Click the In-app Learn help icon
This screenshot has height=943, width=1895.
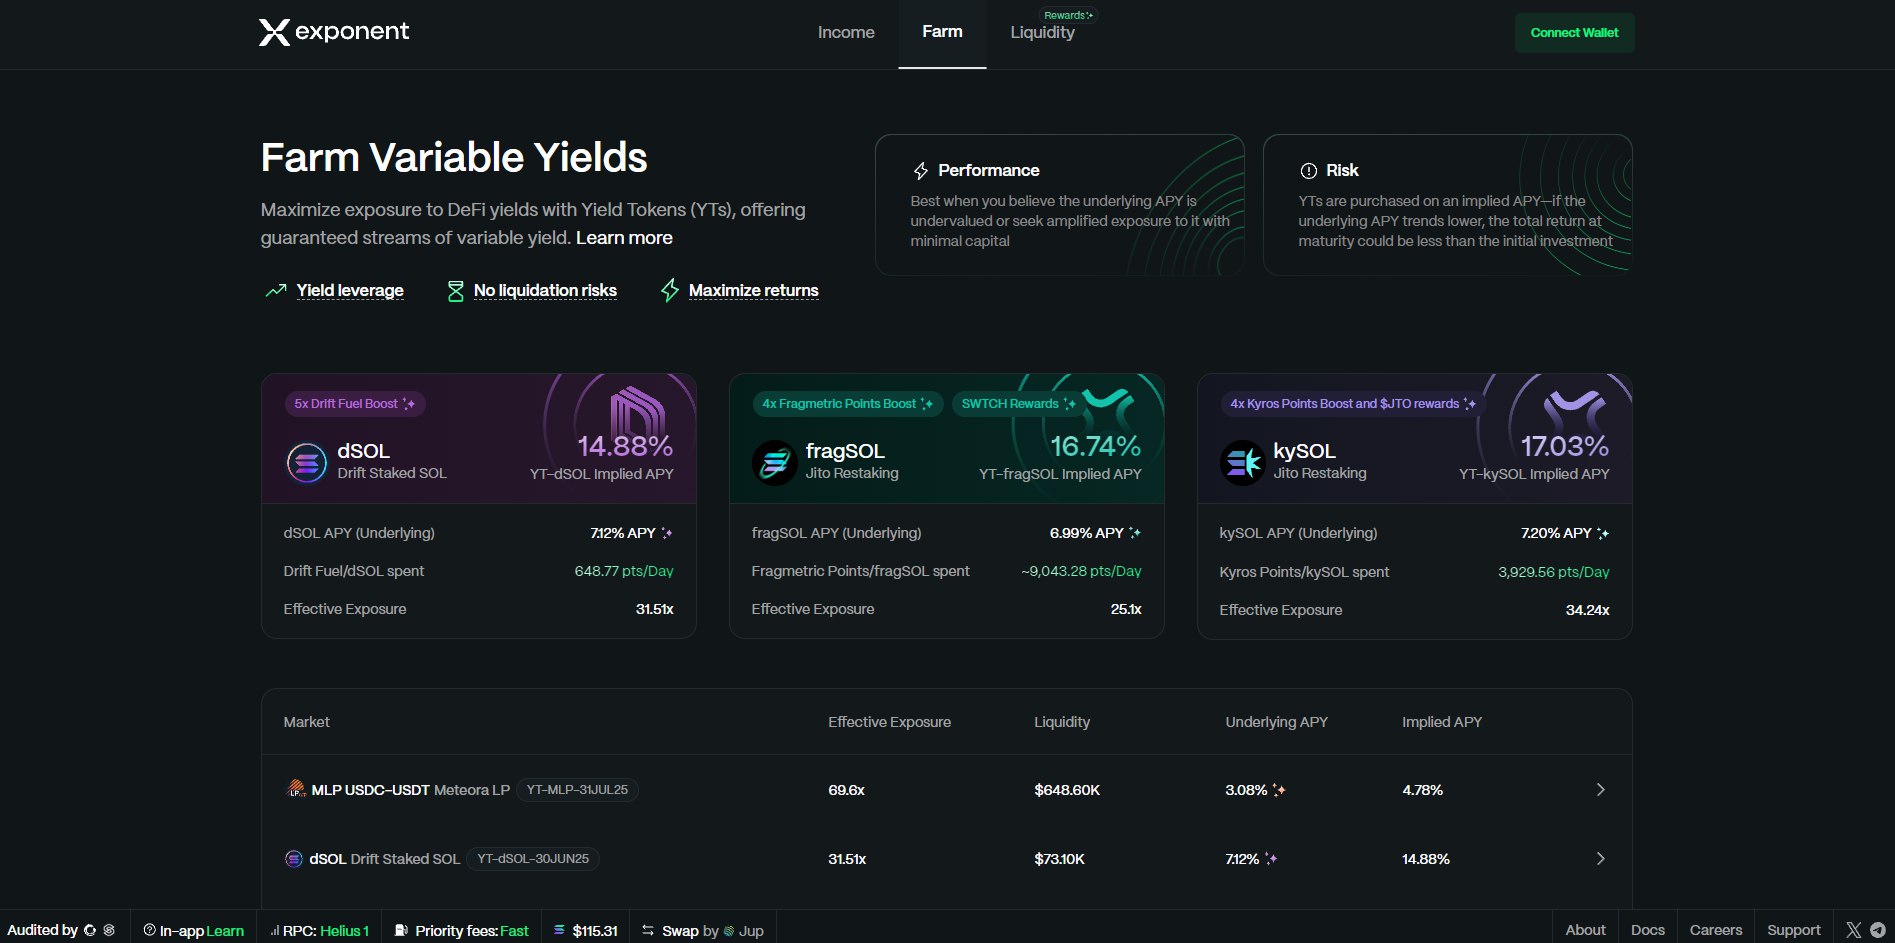149,930
